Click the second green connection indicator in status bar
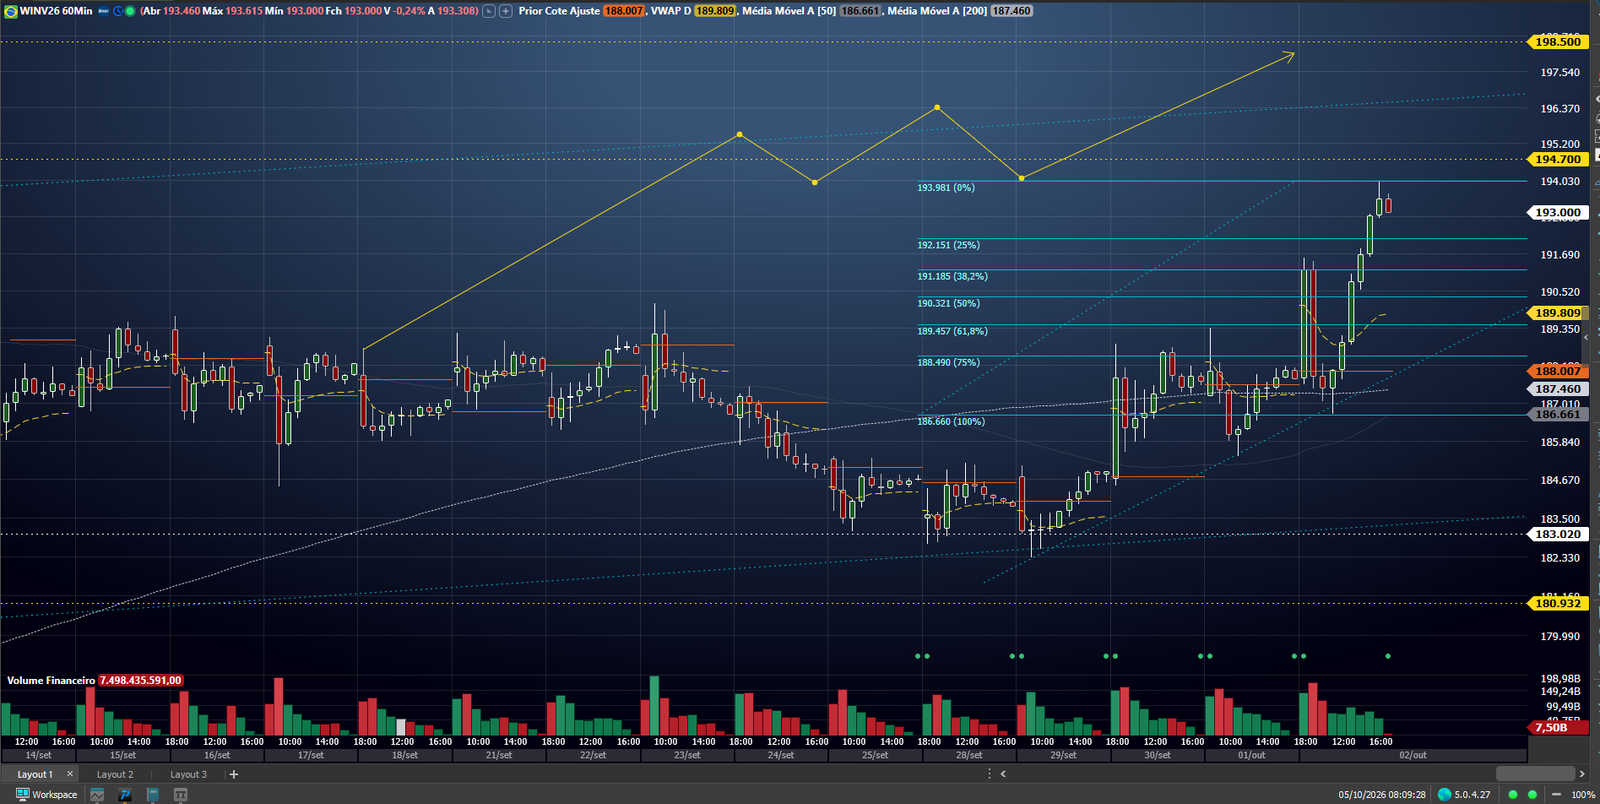The width and height of the screenshot is (1600, 804). (x=1532, y=794)
